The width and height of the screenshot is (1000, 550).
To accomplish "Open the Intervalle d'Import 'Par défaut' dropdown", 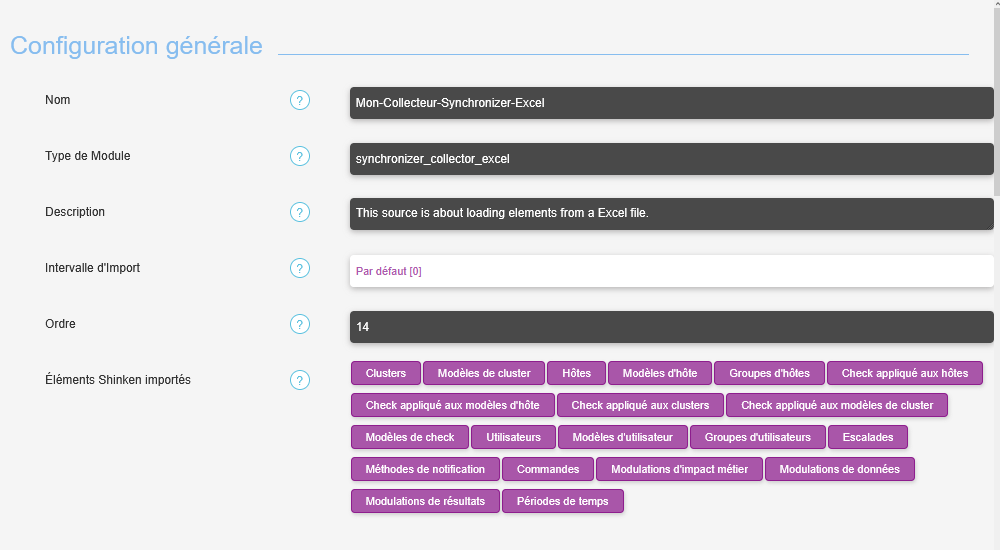I will click(x=670, y=271).
